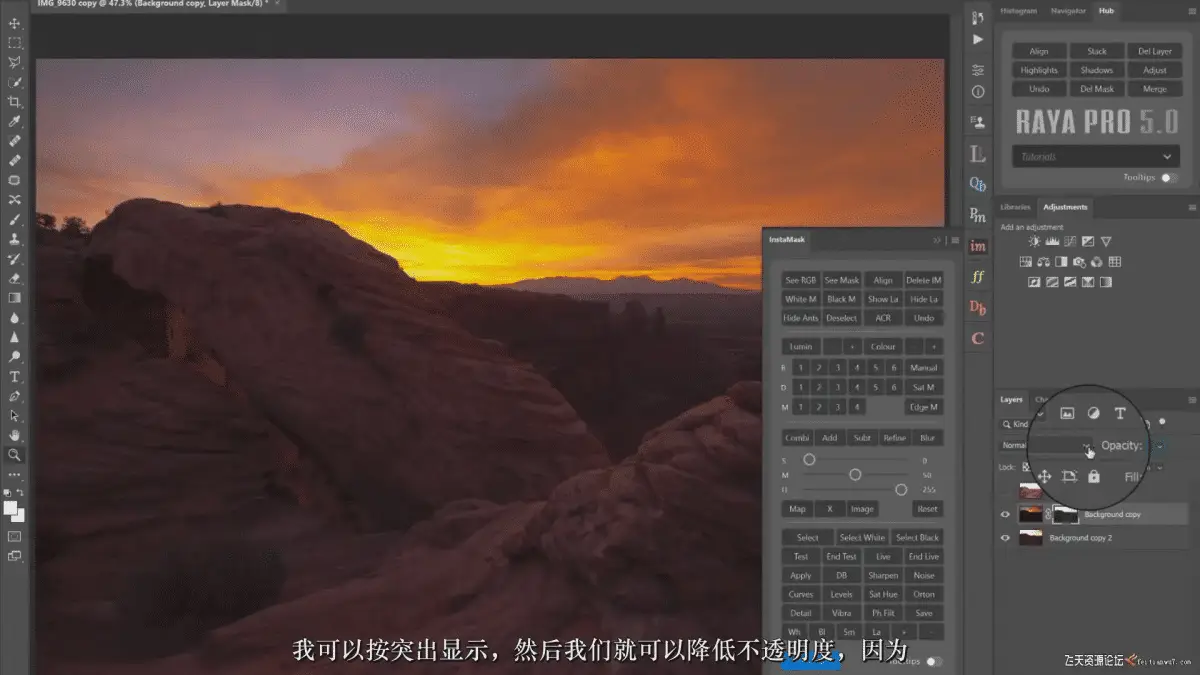
Task: Hide the Background copy 2 layer
Action: click(1006, 537)
